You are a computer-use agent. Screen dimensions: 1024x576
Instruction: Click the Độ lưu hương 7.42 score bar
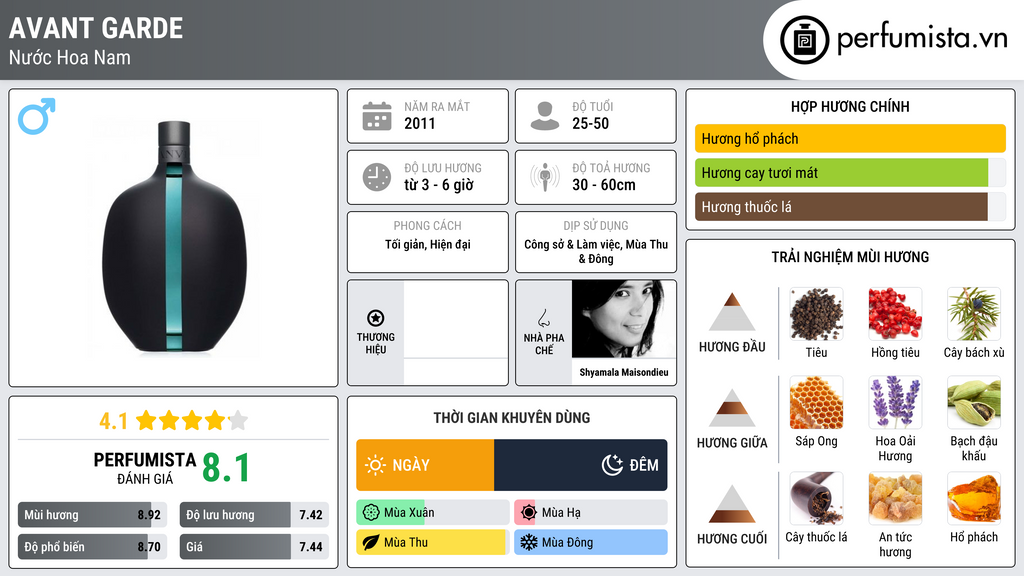254,515
